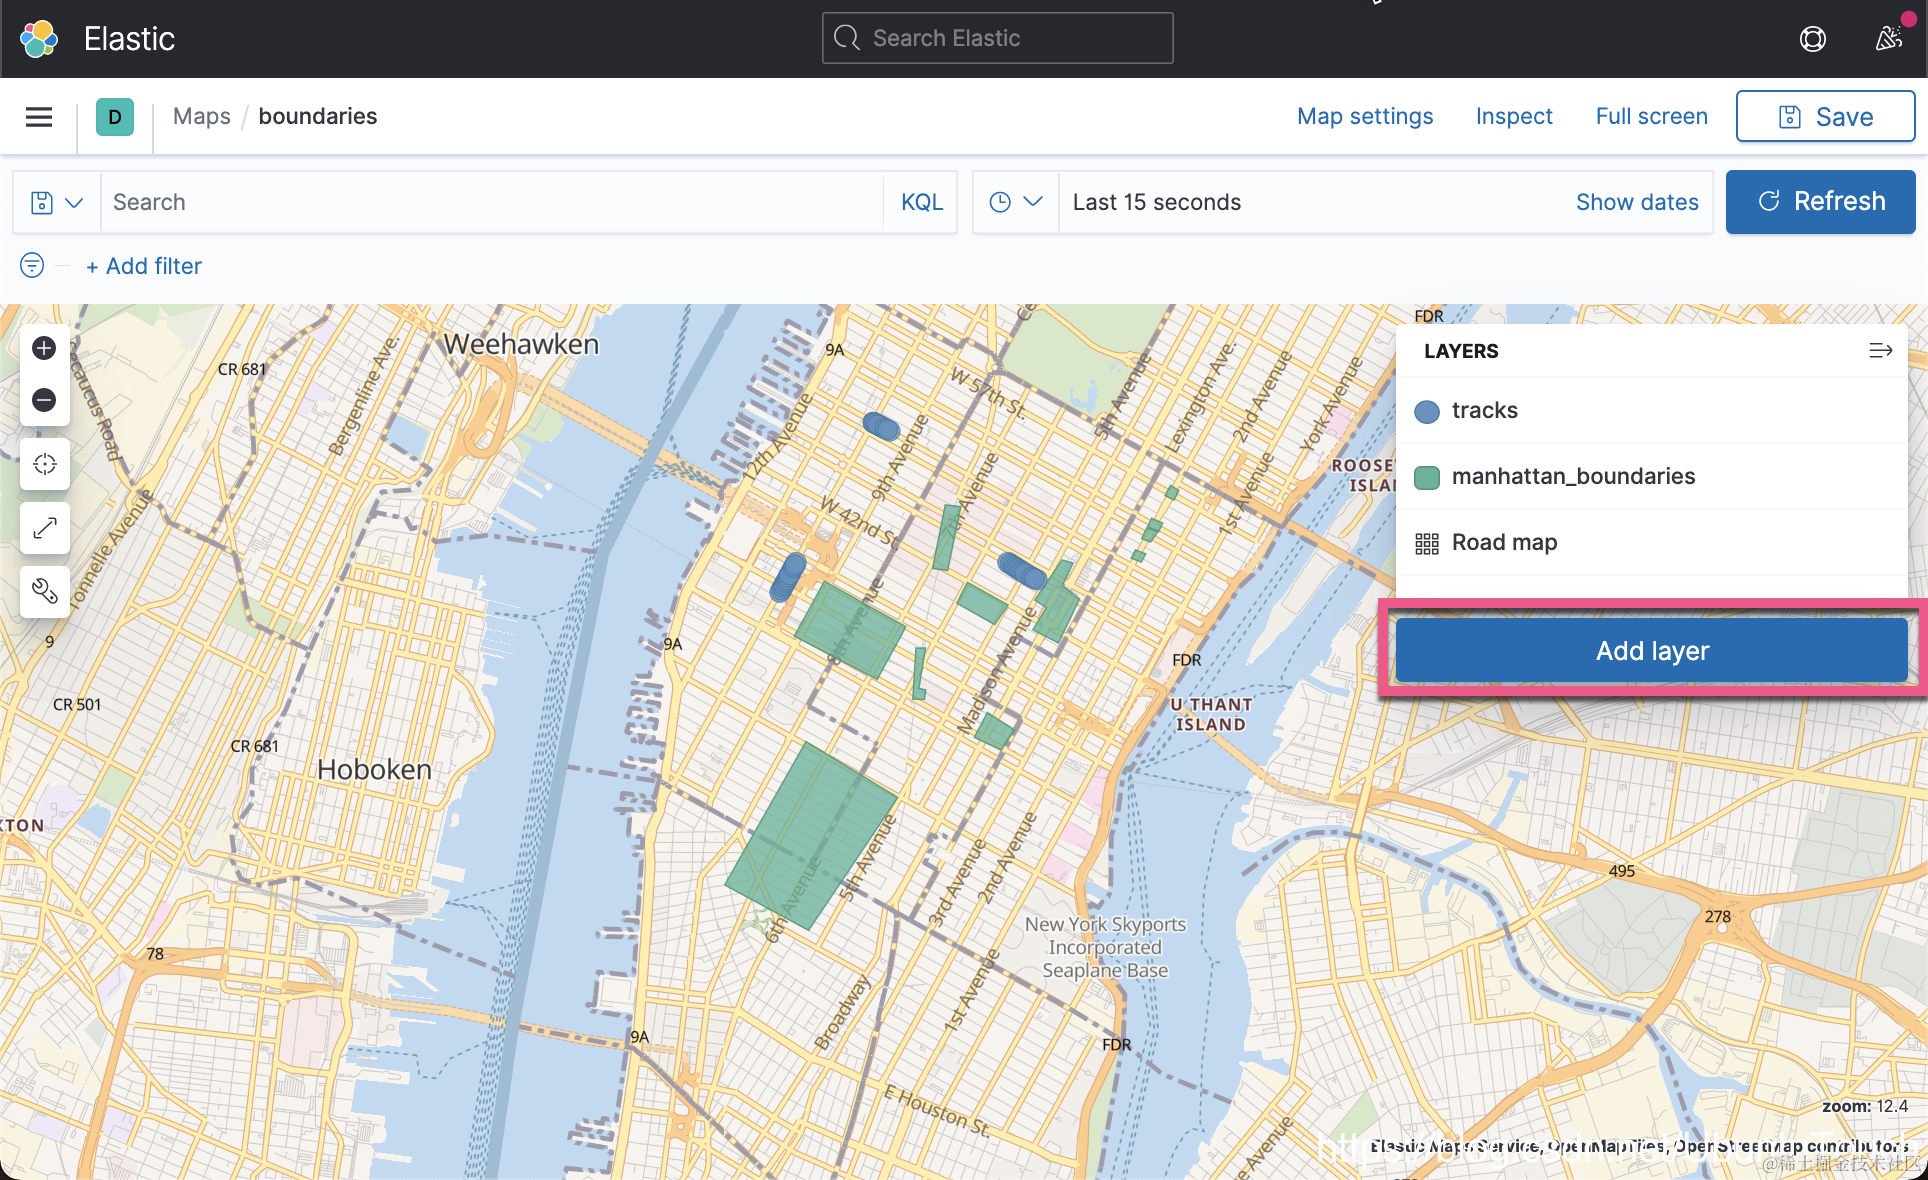
Task: Open the Road map layer entry
Action: pyautogui.click(x=1504, y=543)
